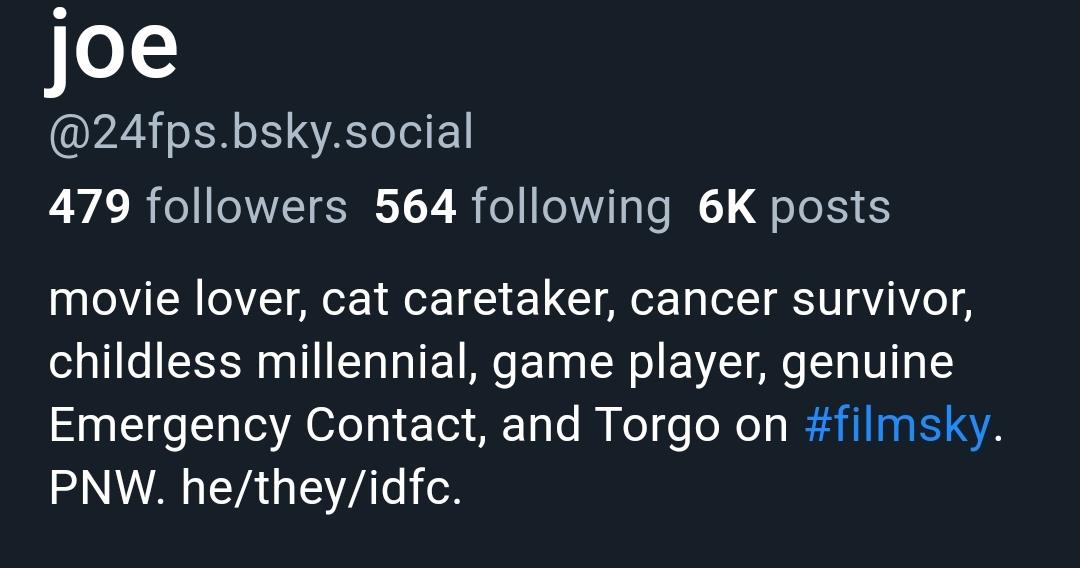Click the word "genuine" in bio

click(867, 362)
